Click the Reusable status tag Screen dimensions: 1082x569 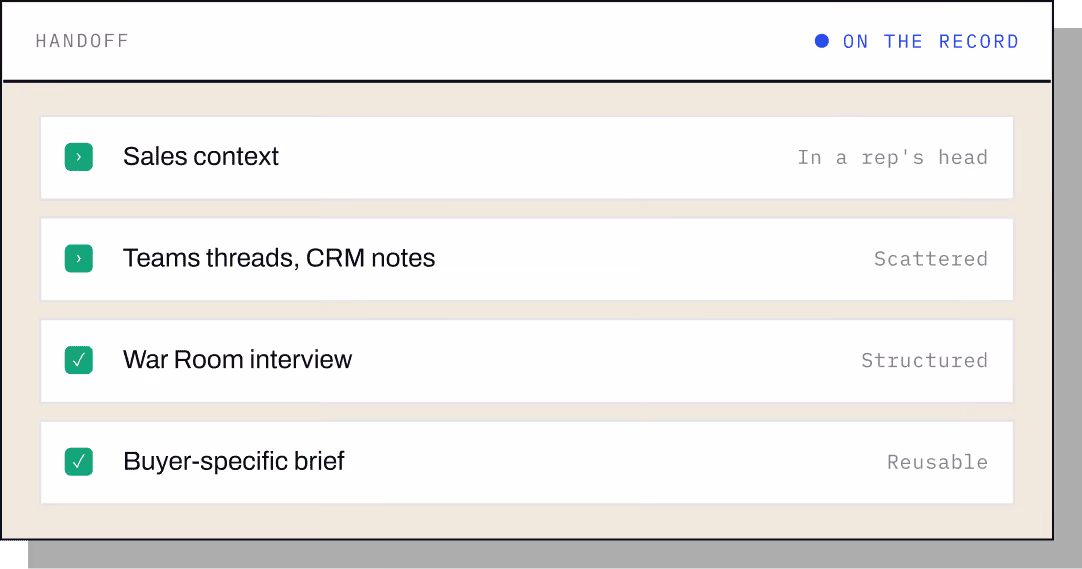pos(937,461)
